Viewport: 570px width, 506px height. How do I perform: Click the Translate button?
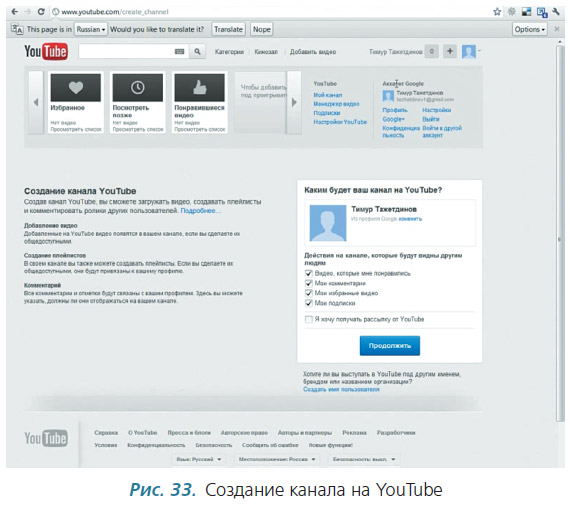point(228,29)
